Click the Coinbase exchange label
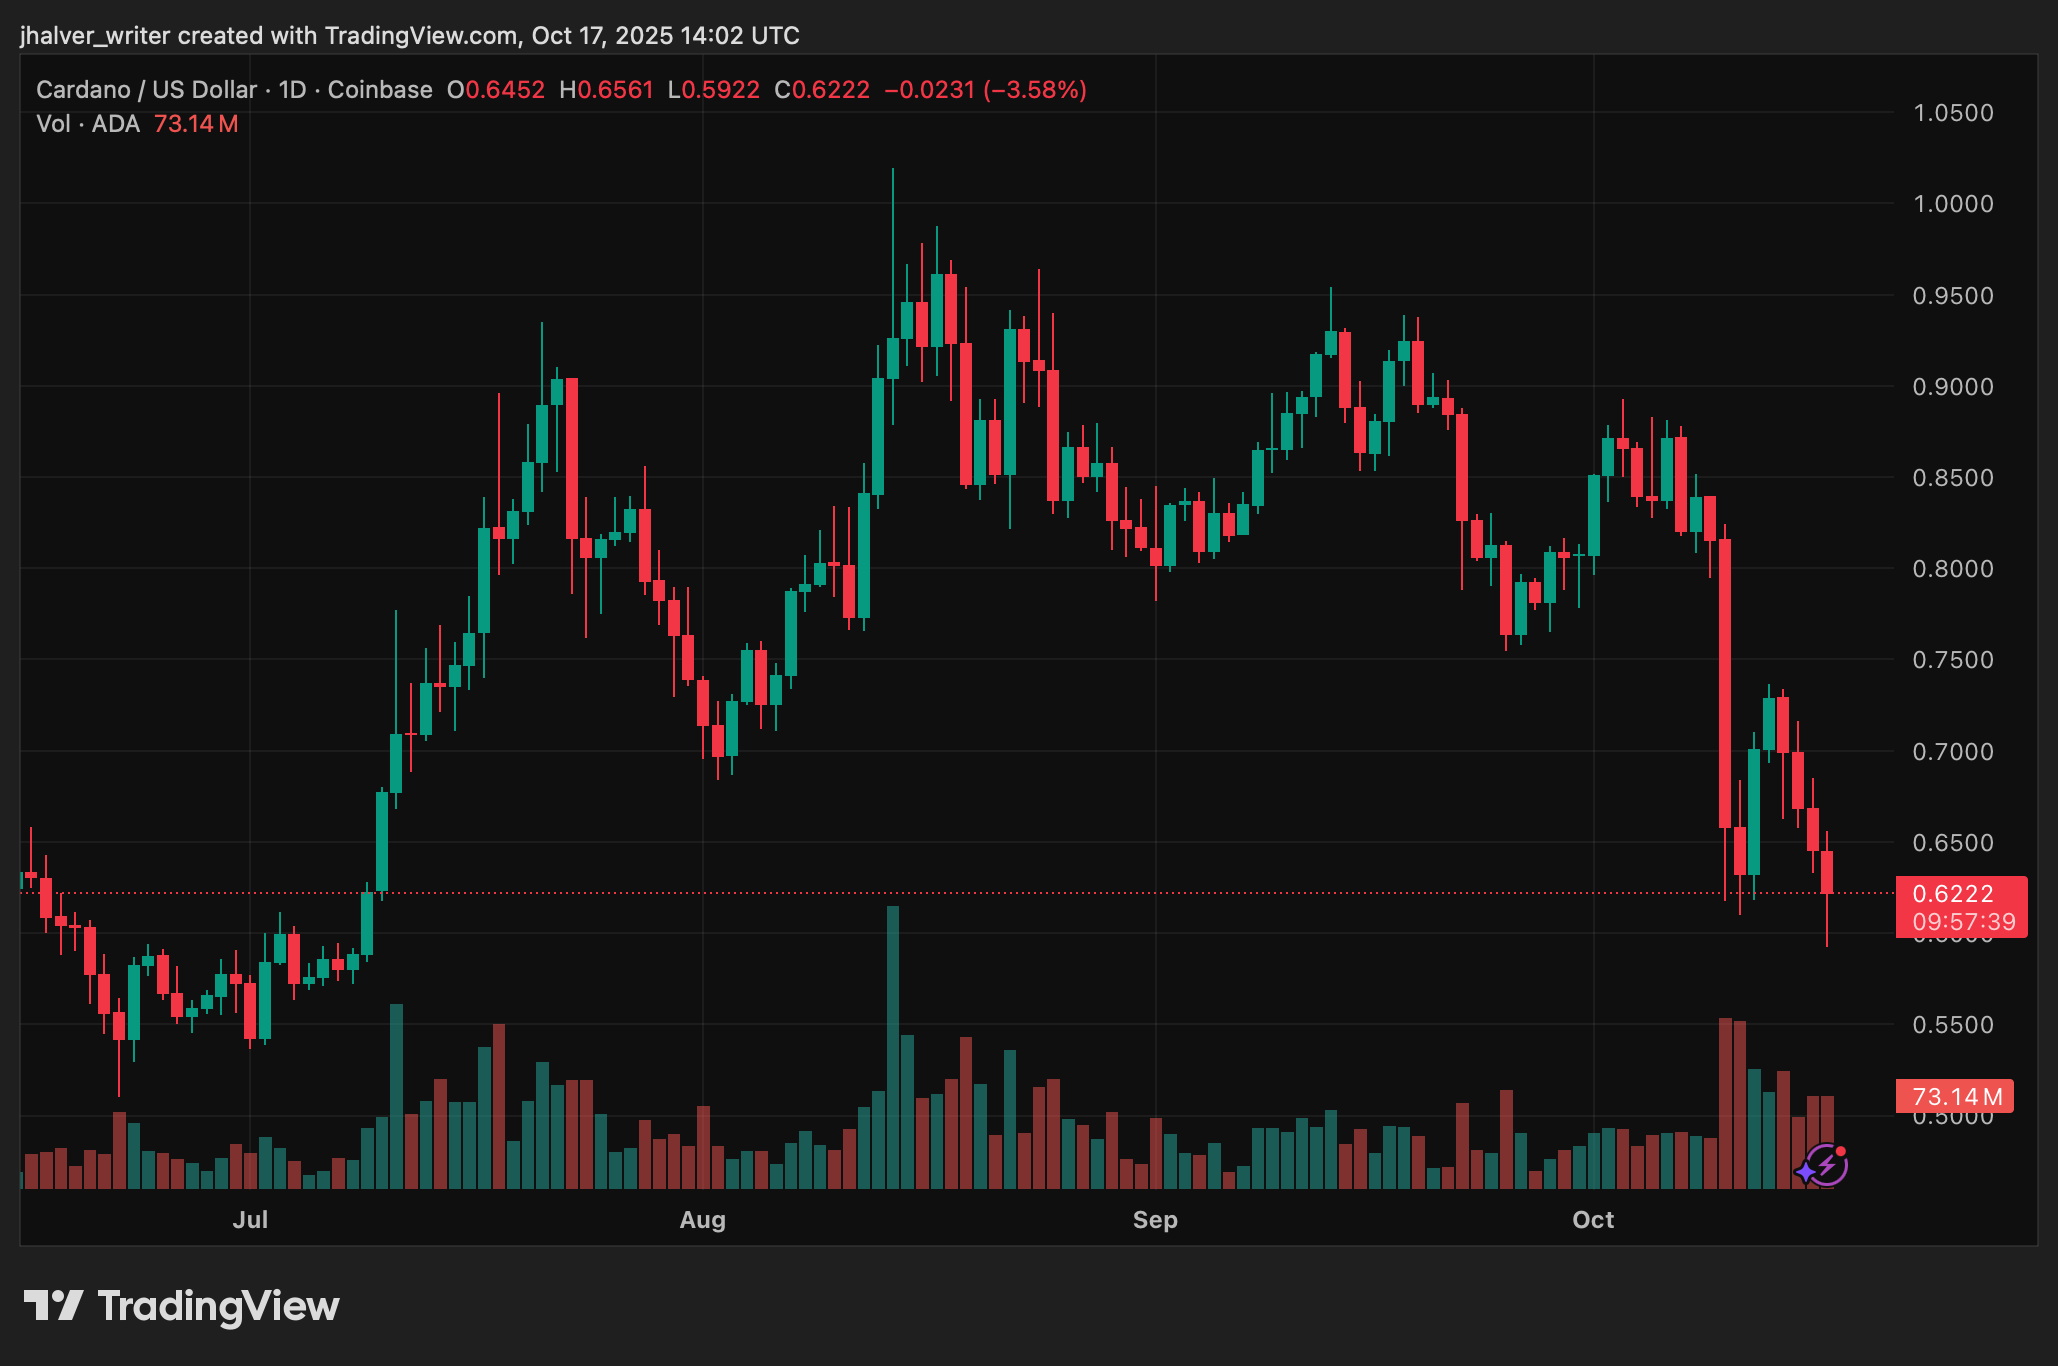Image resolution: width=2058 pixels, height=1366 pixels. pos(380,90)
